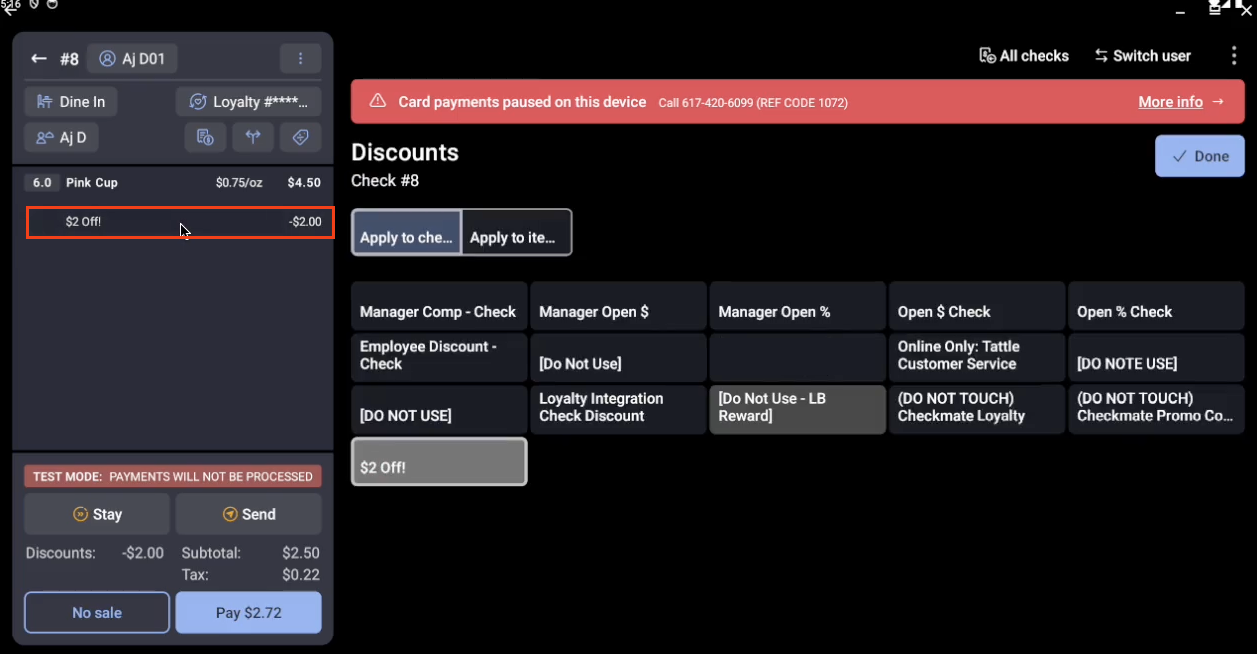The height and width of the screenshot is (654, 1257).
Task: Click the Discounts heading
Action: click(x=405, y=153)
